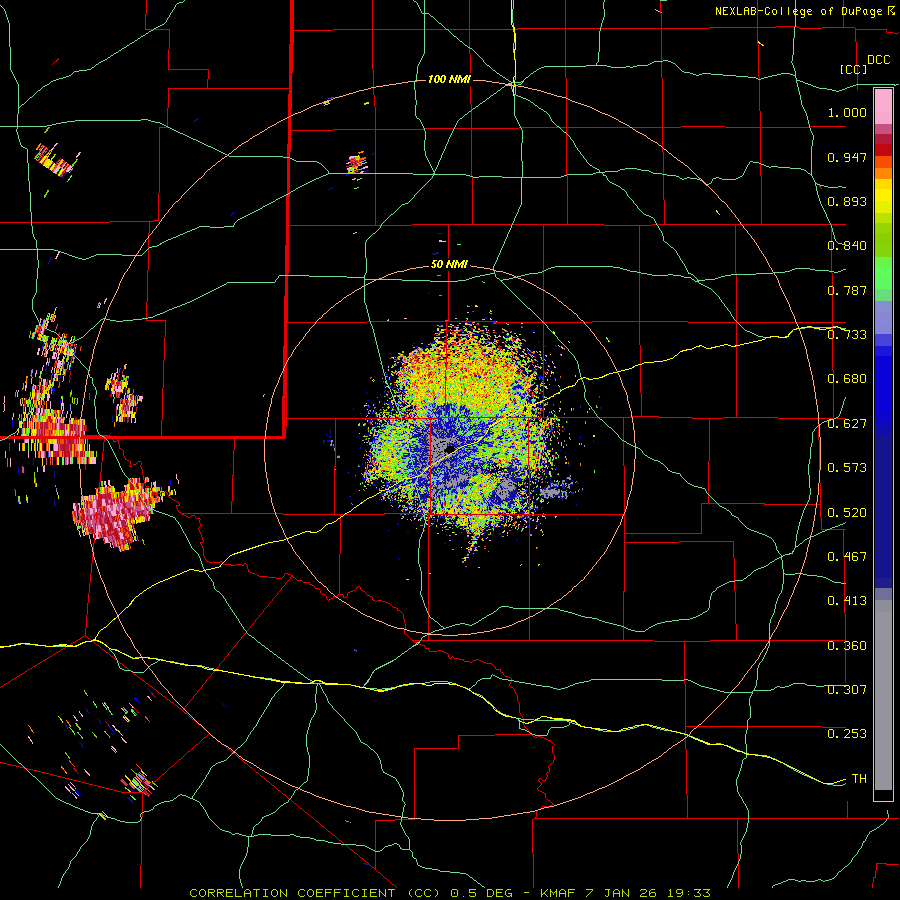Click the DCC label above legend
900x900 pixels.
tap(879, 60)
